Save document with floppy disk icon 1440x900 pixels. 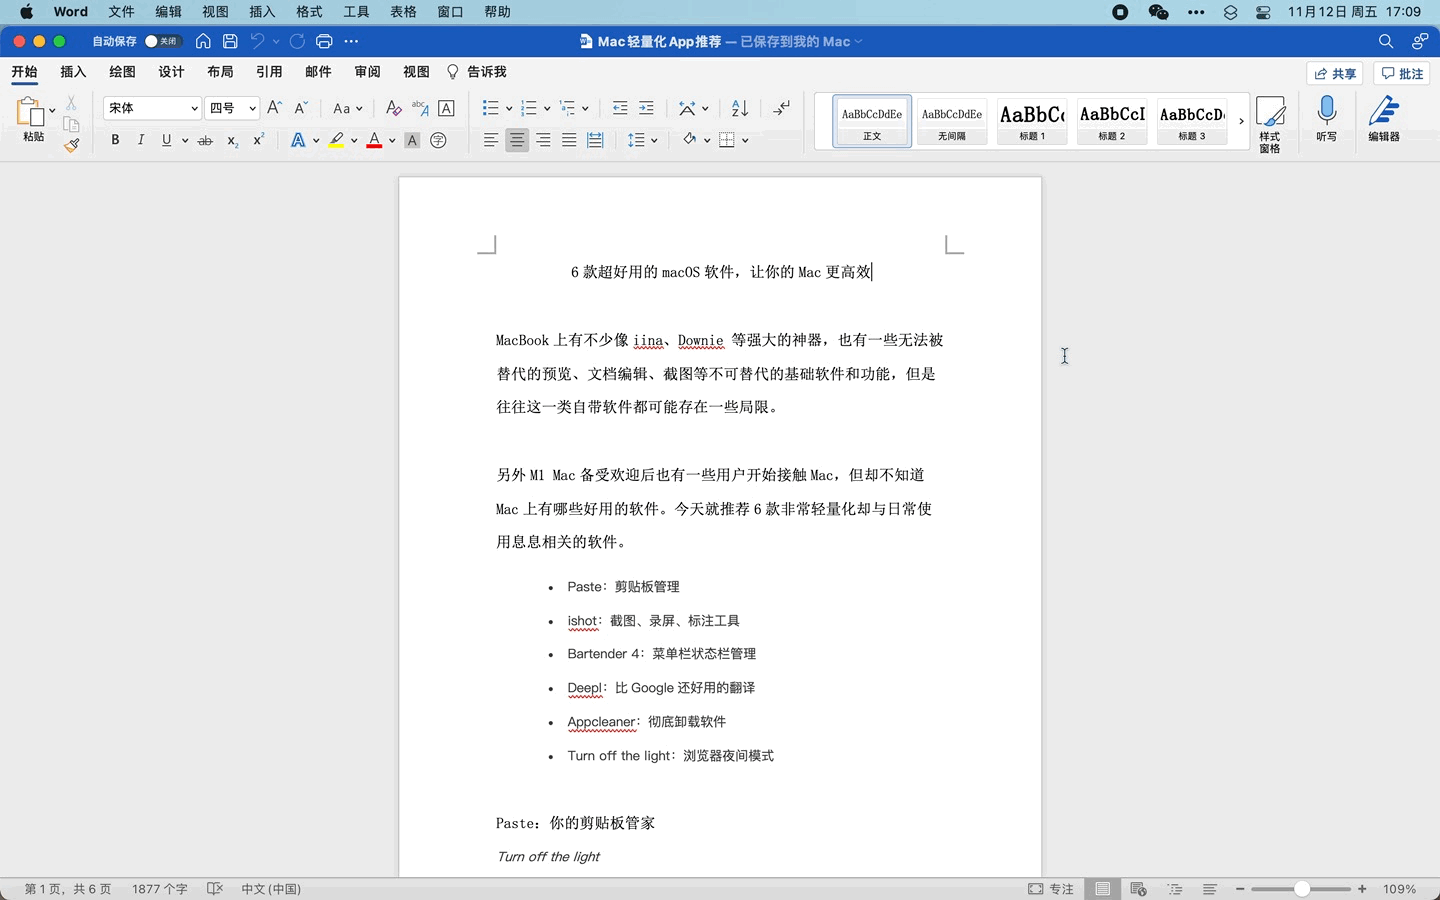pyautogui.click(x=230, y=41)
